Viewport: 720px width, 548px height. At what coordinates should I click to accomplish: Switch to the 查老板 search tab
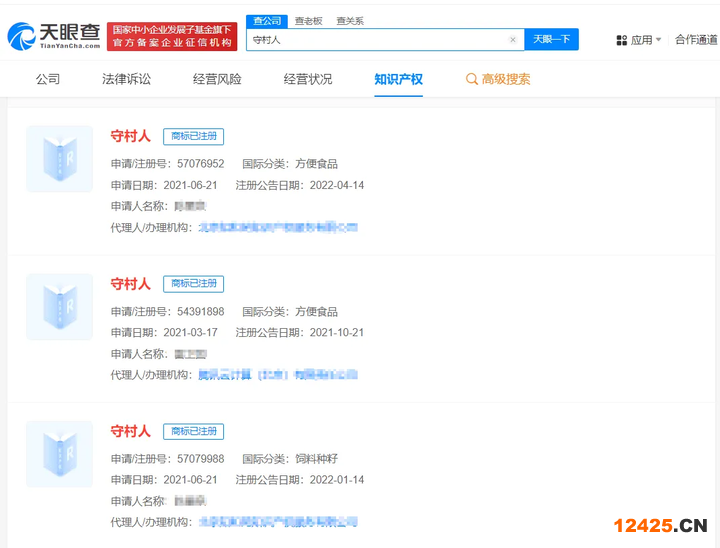click(x=309, y=21)
